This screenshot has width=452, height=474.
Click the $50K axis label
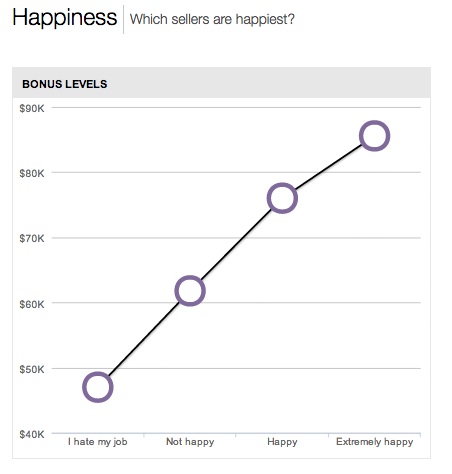coord(32,369)
